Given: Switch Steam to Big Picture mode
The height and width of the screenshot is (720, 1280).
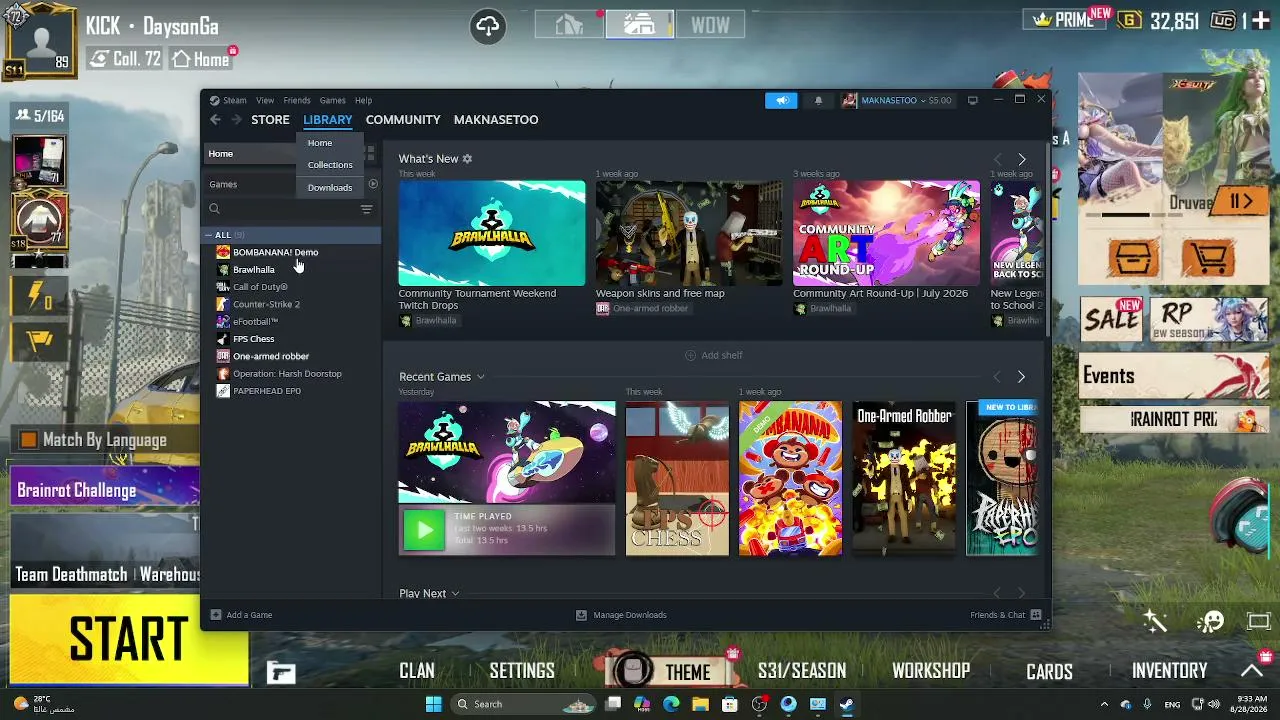Looking at the screenshot, I should coord(972,100).
